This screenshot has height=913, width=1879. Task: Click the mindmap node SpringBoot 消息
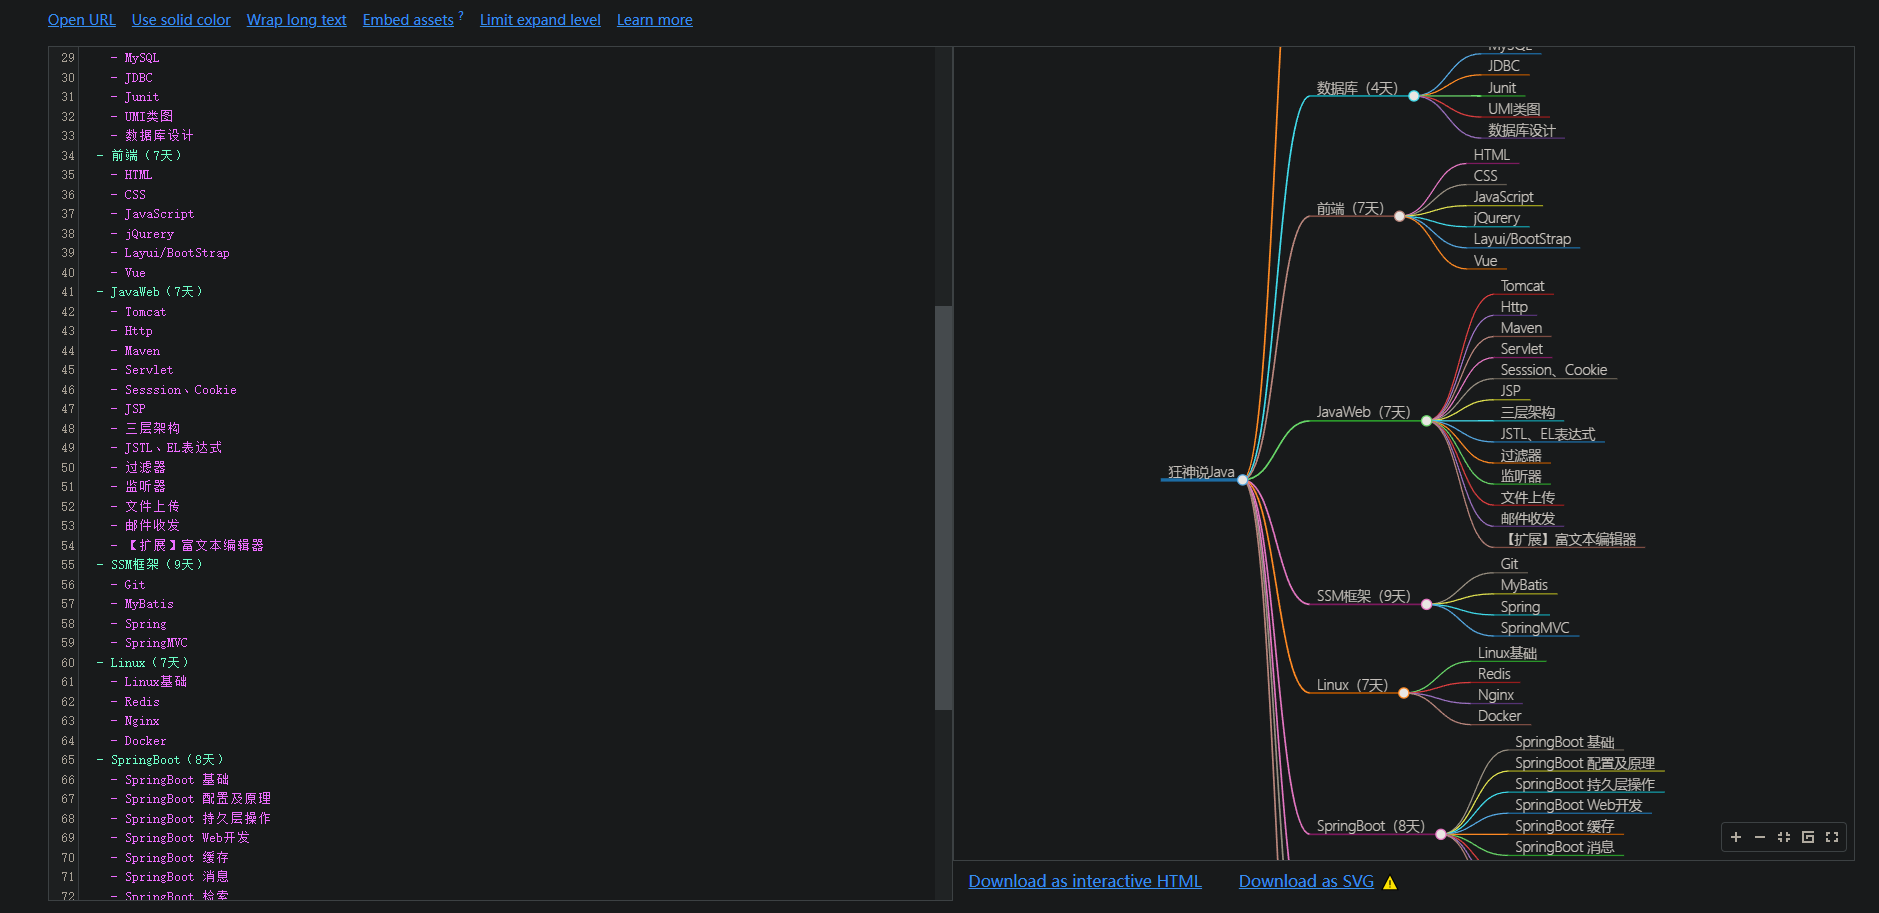(x=1564, y=847)
